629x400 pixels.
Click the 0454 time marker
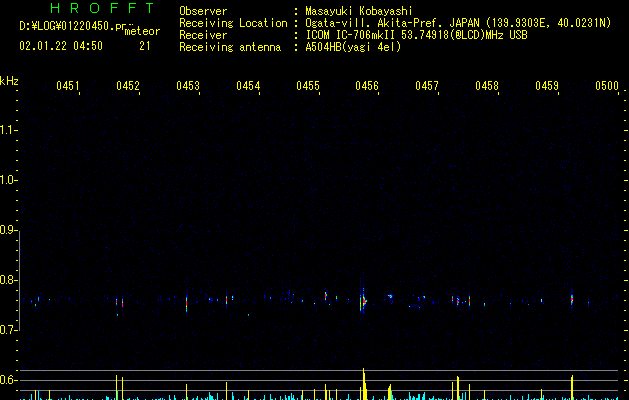[x=248, y=86]
